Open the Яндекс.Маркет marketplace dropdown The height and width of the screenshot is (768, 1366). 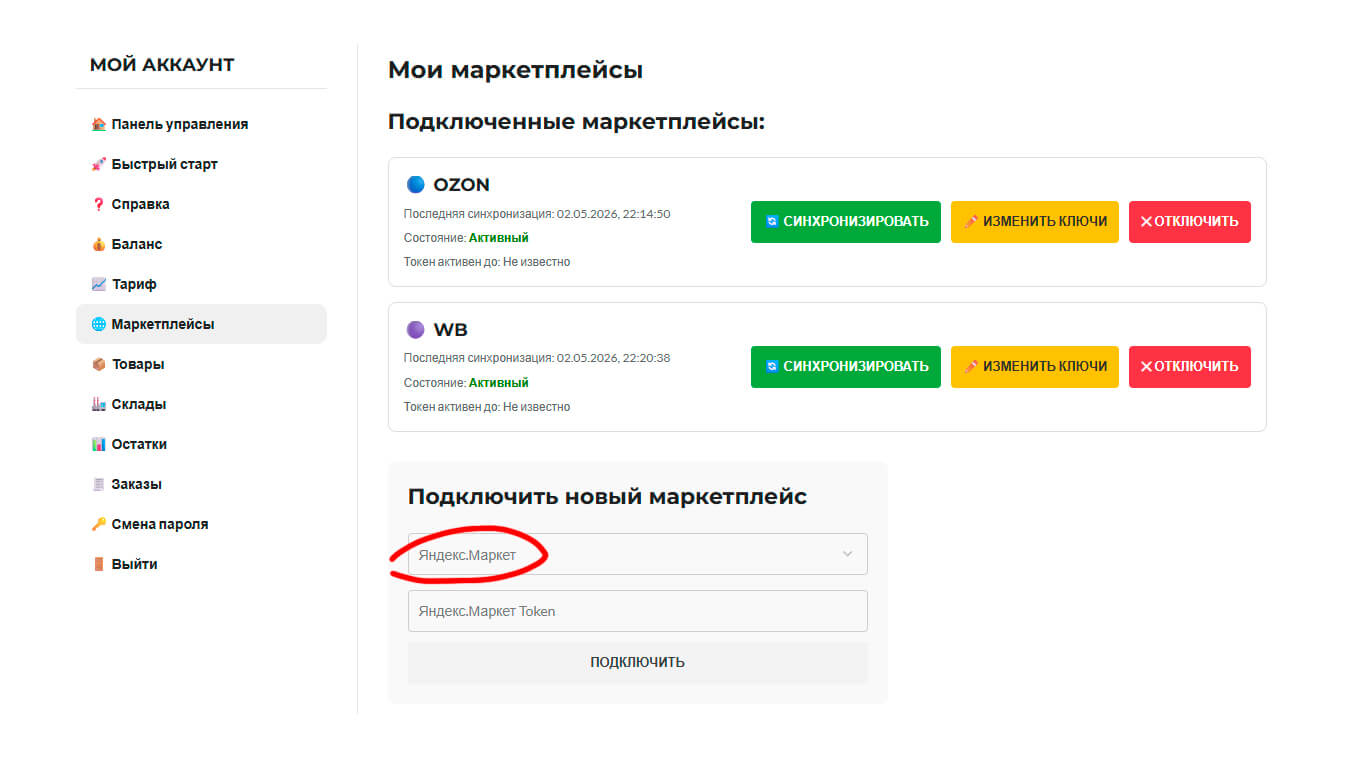(x=638, y=554)
